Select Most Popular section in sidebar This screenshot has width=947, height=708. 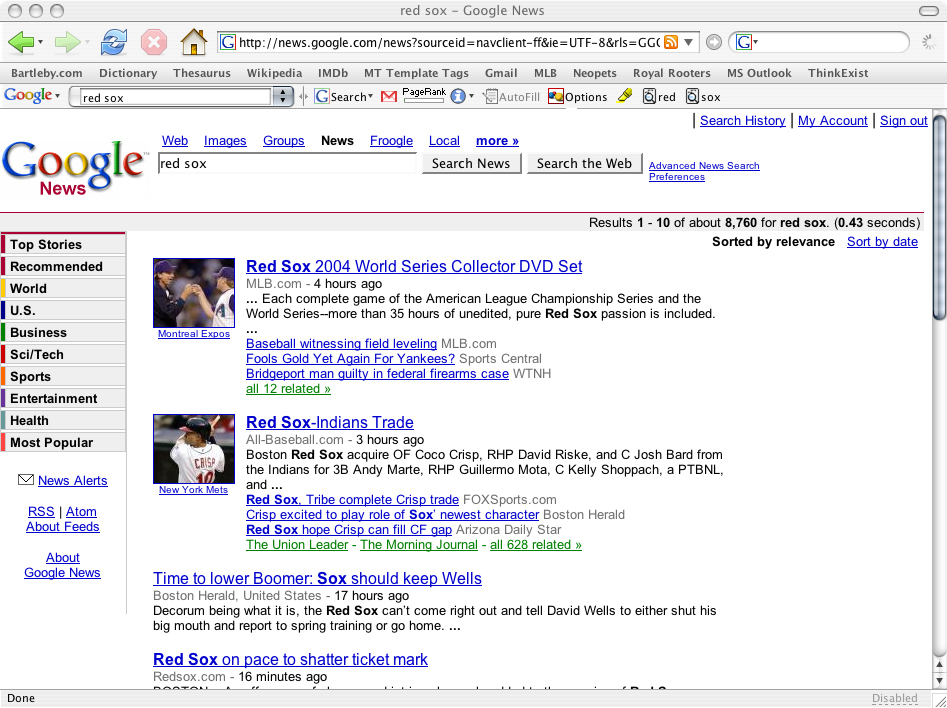tap(63, 442)
